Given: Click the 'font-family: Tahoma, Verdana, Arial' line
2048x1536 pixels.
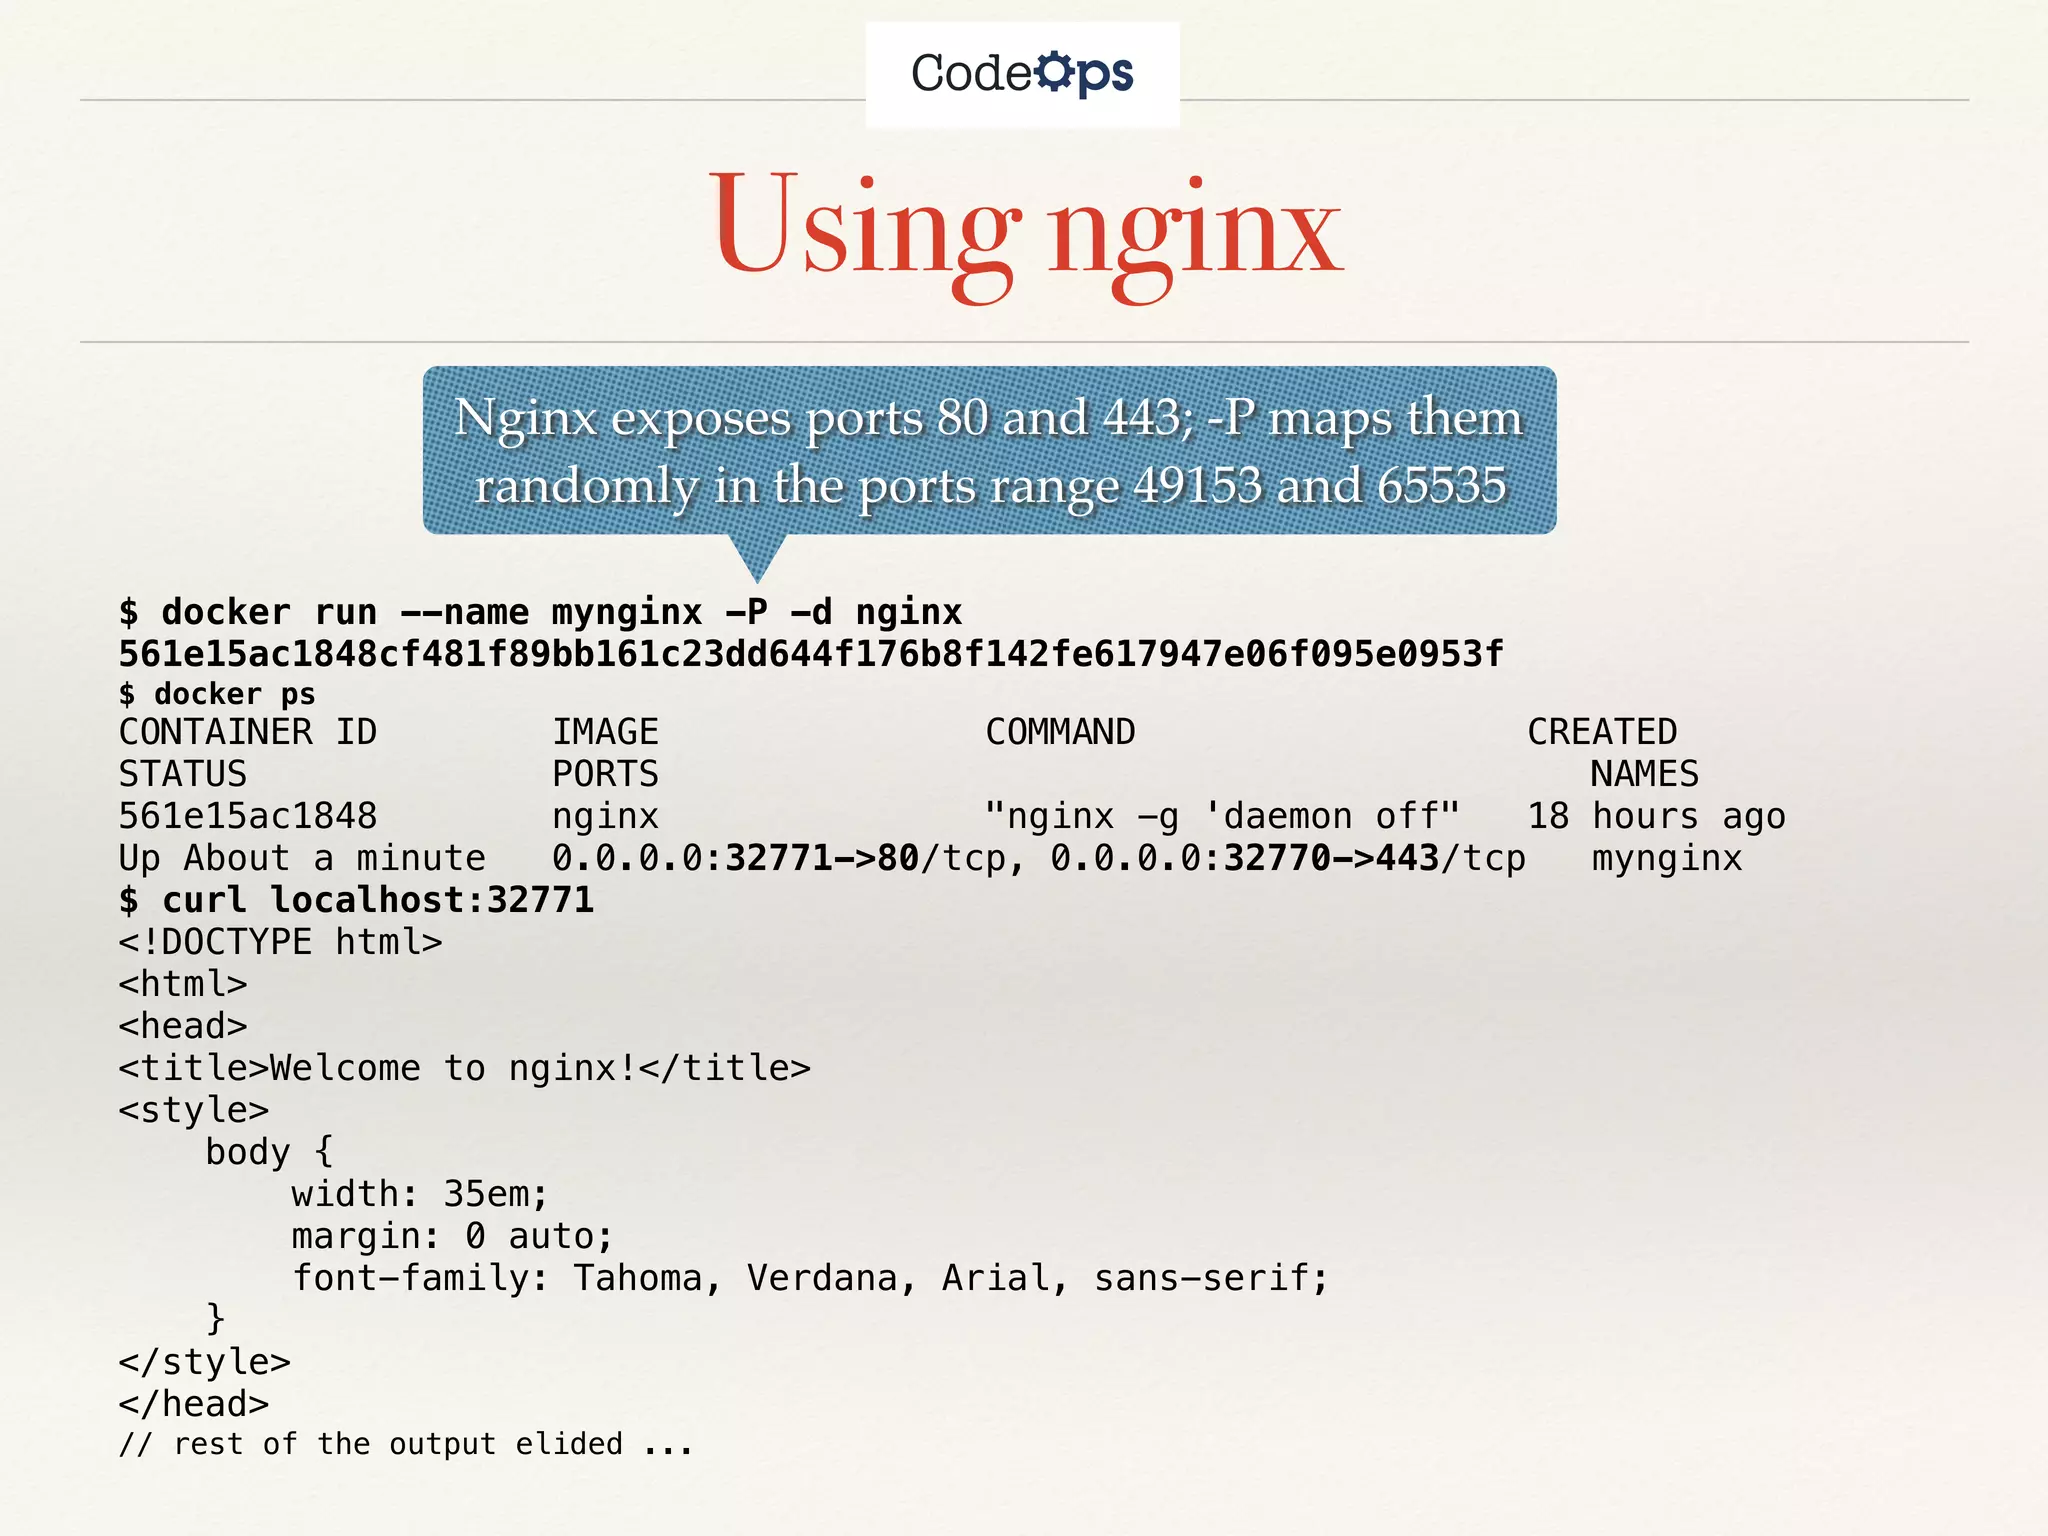Looking at the screenshot, I should click(810, 1278).
